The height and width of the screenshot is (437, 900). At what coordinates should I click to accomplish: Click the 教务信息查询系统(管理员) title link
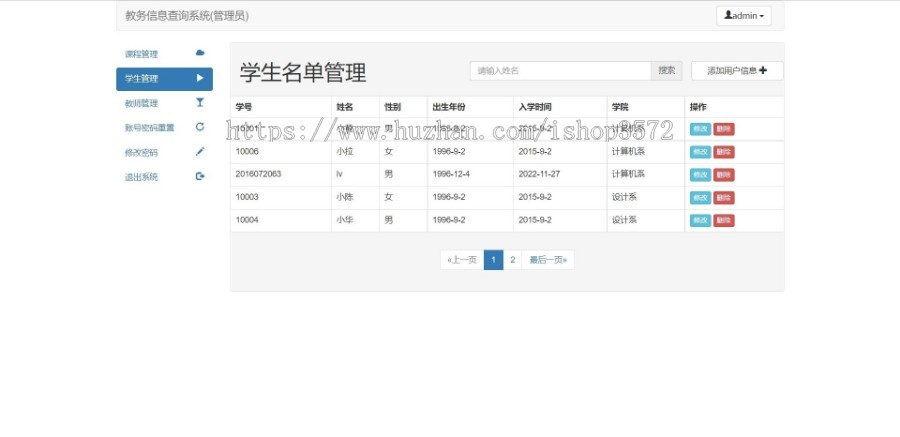click(187, 16)
